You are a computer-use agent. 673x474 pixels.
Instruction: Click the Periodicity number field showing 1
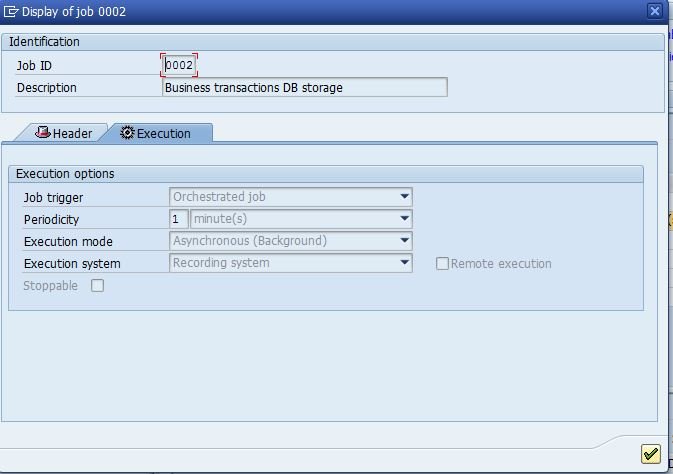(x=179, y=219)
